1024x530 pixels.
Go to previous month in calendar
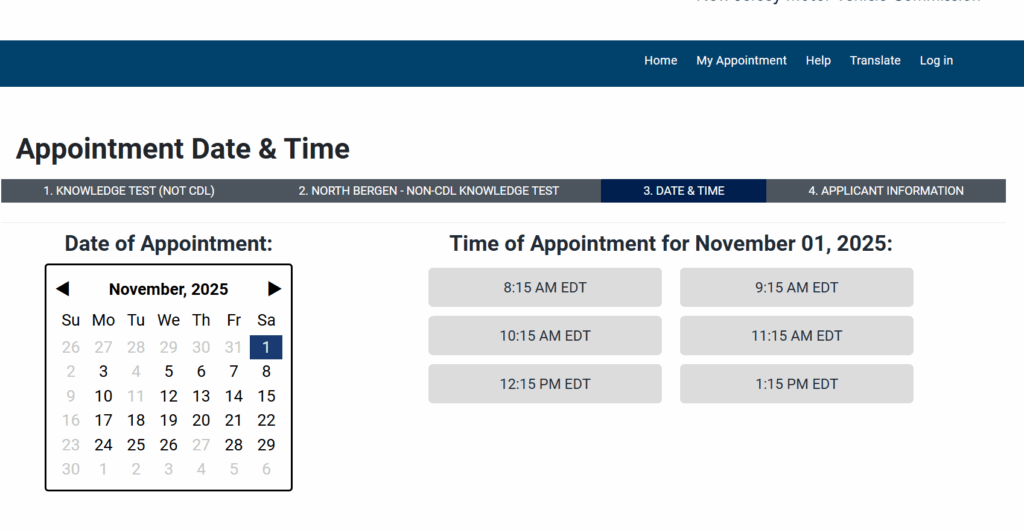tap(63, 289)
